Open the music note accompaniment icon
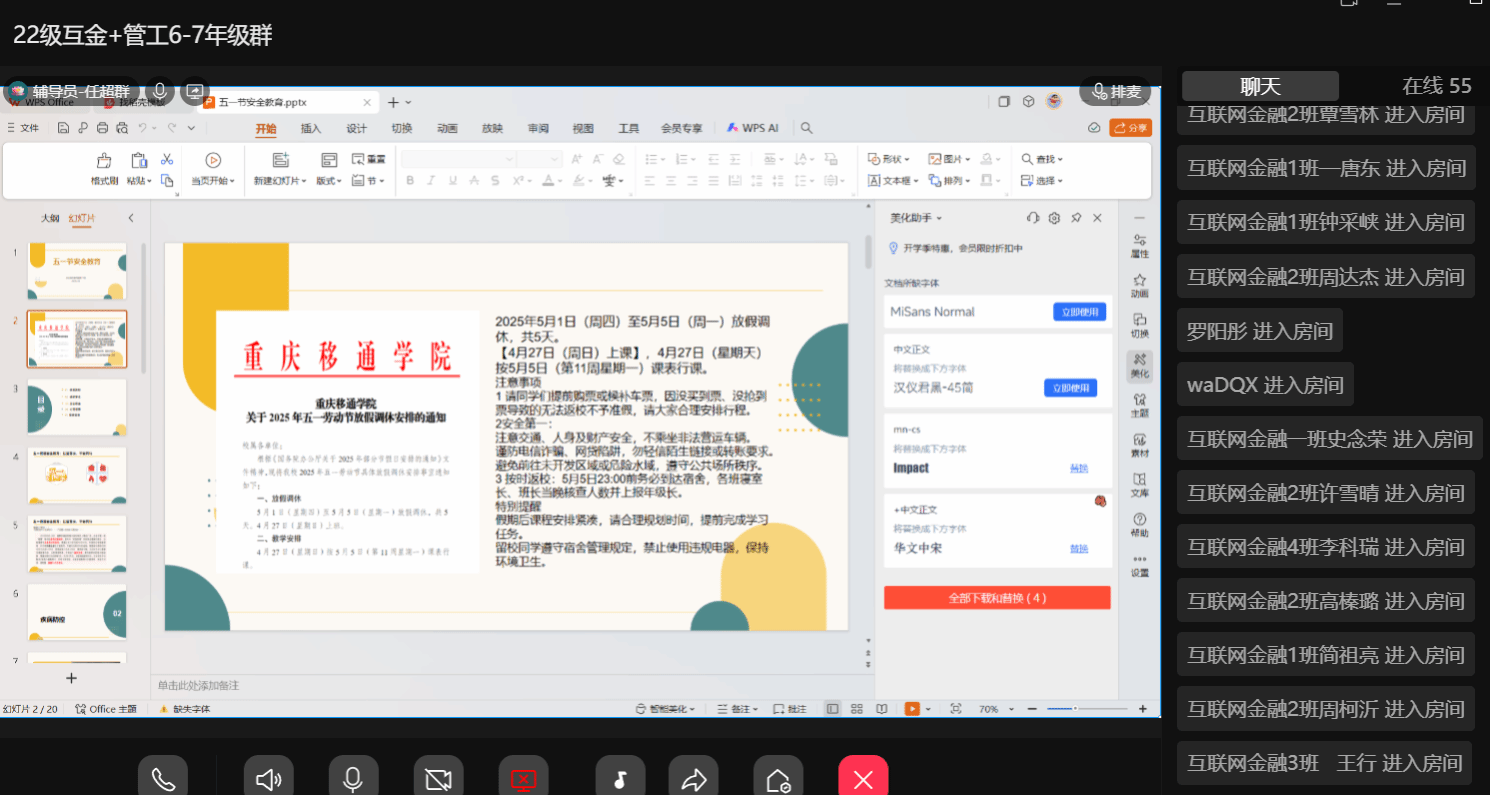 point(620,779)
